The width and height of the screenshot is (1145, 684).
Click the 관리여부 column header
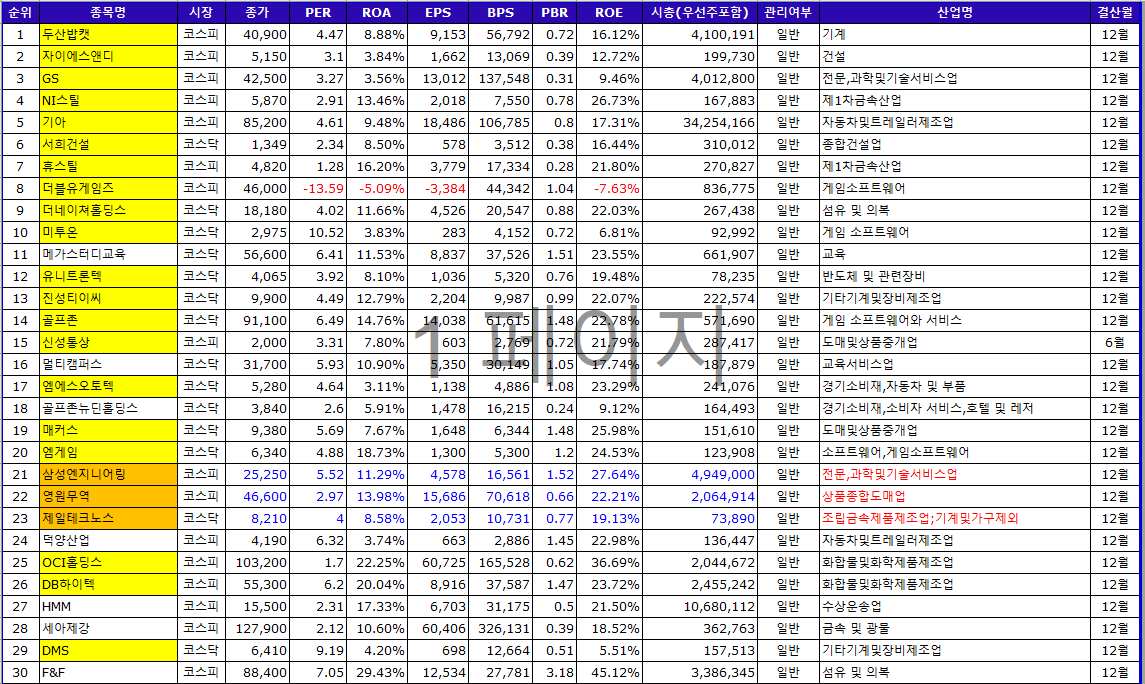pyautogui.click(x=788, y=12)
